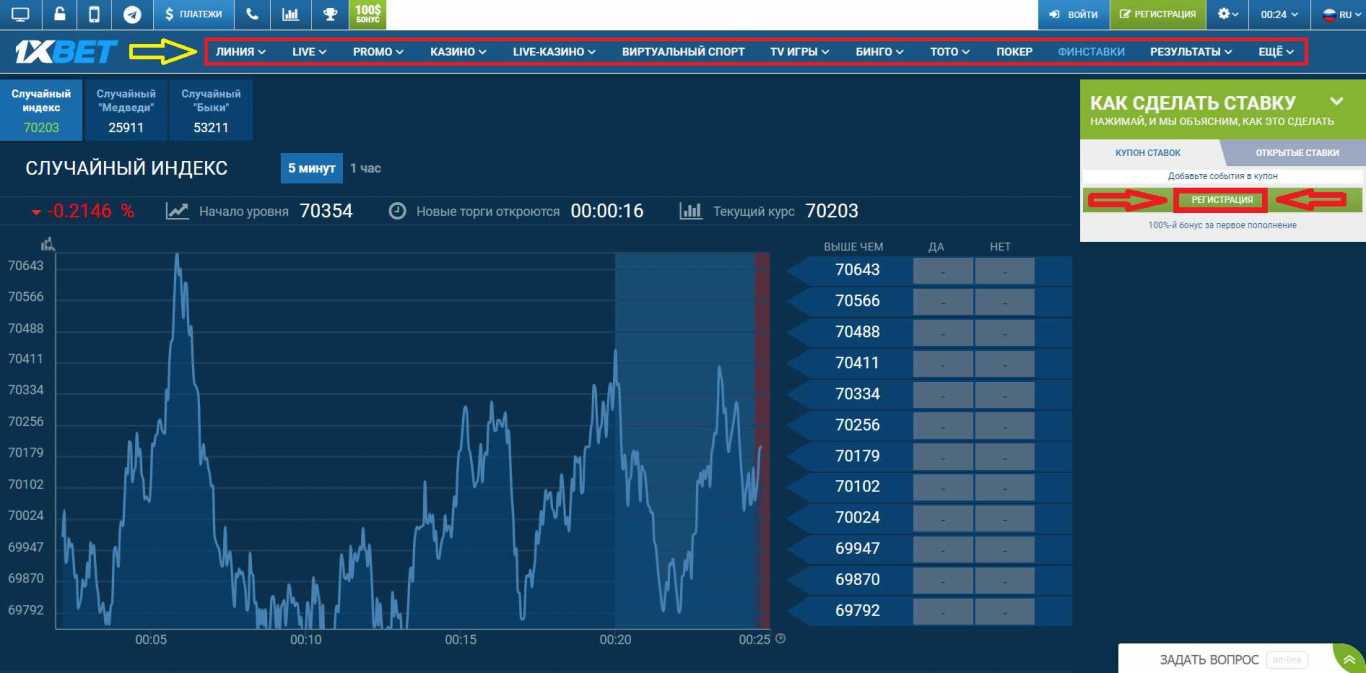Open the RU language selector
This screenshot has height=673, width=1366.
[x=1335, y=14]
